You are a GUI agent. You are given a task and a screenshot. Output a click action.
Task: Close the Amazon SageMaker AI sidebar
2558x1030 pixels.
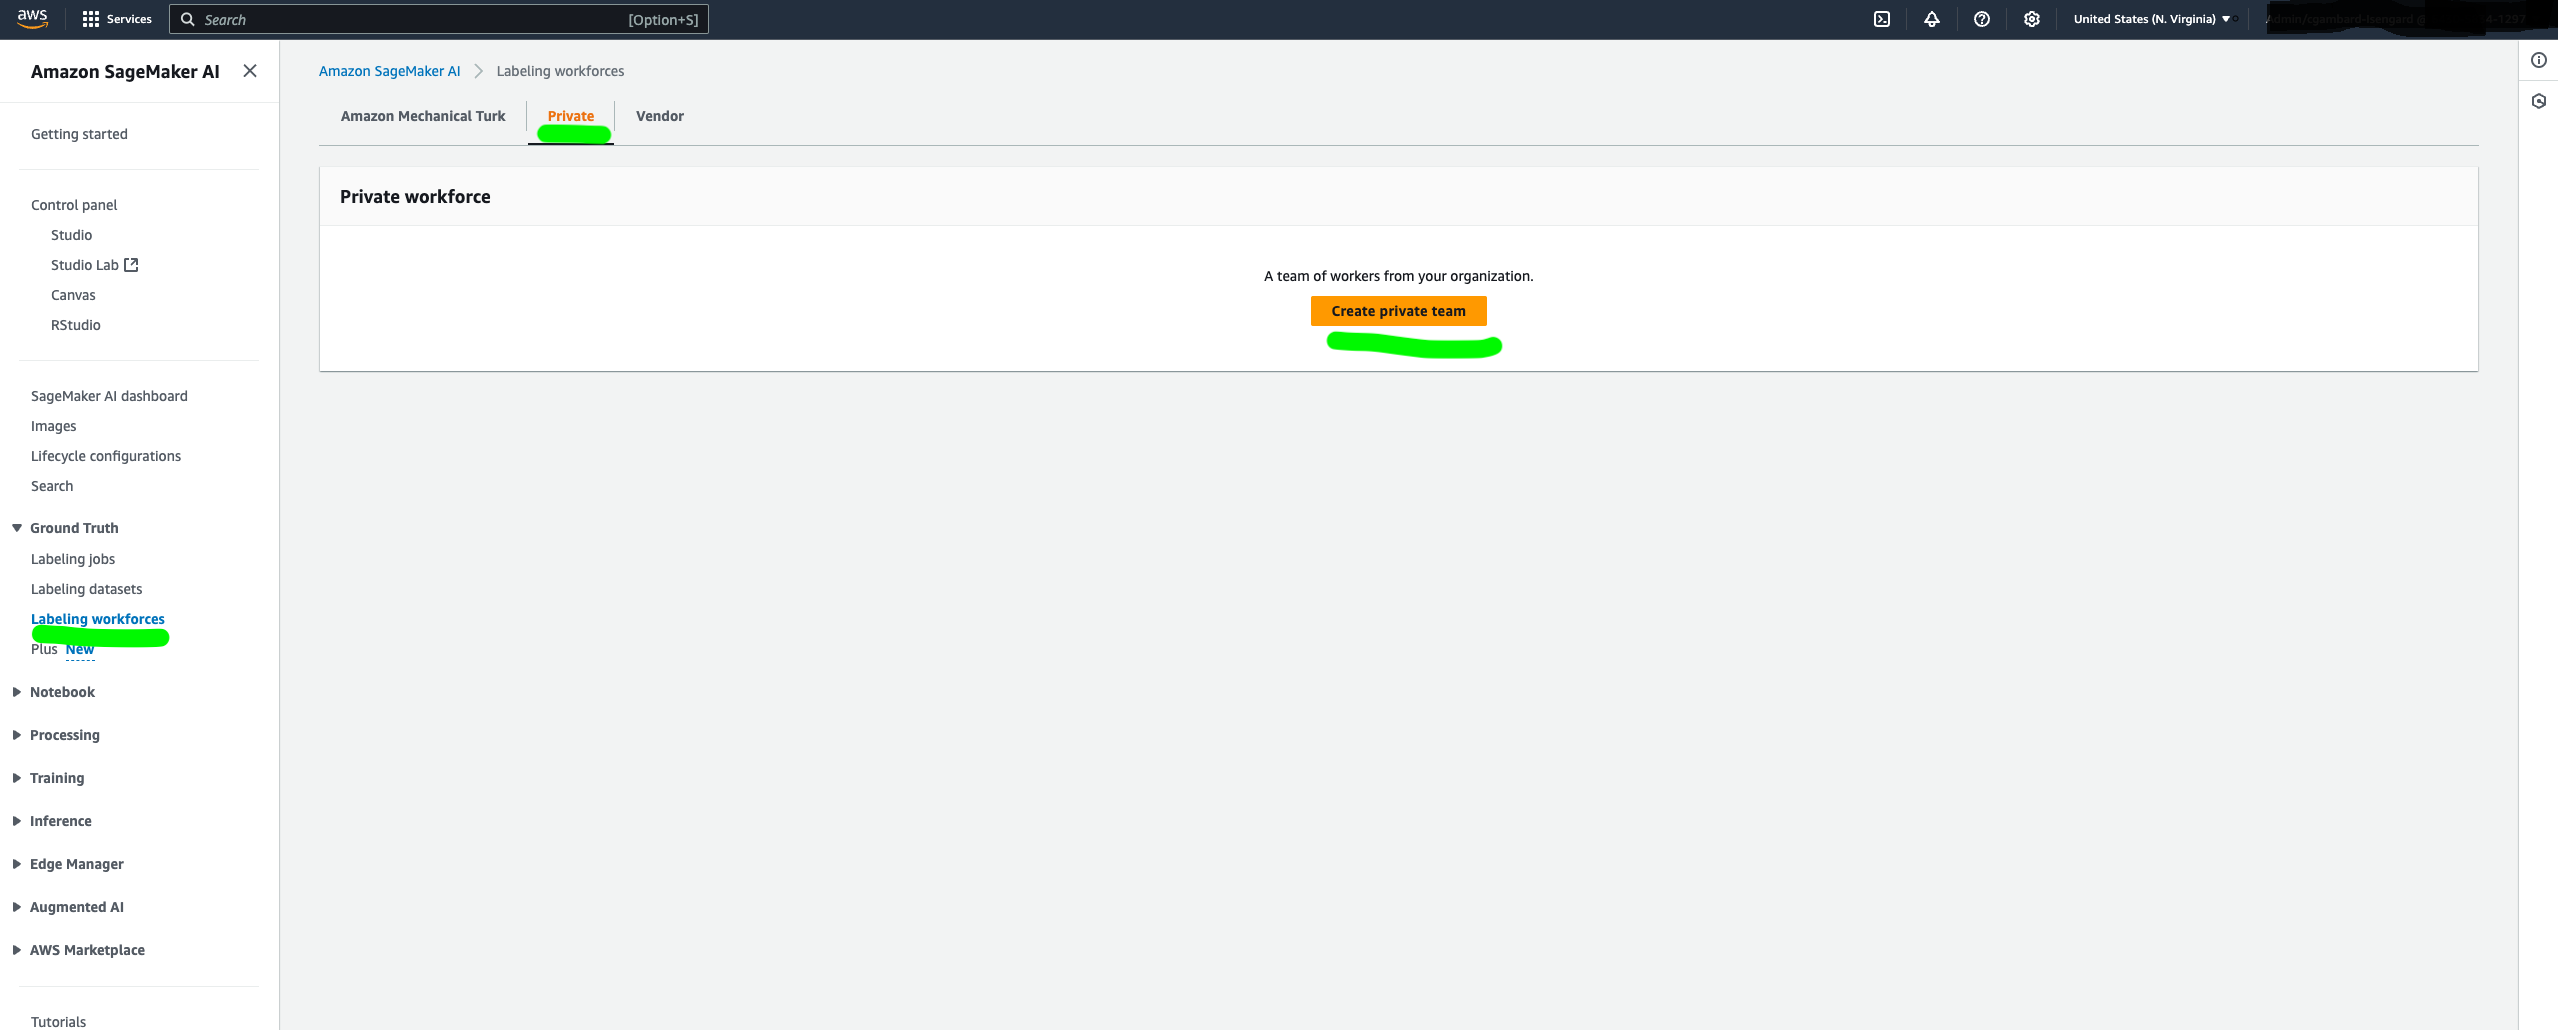tap(250, 71)
